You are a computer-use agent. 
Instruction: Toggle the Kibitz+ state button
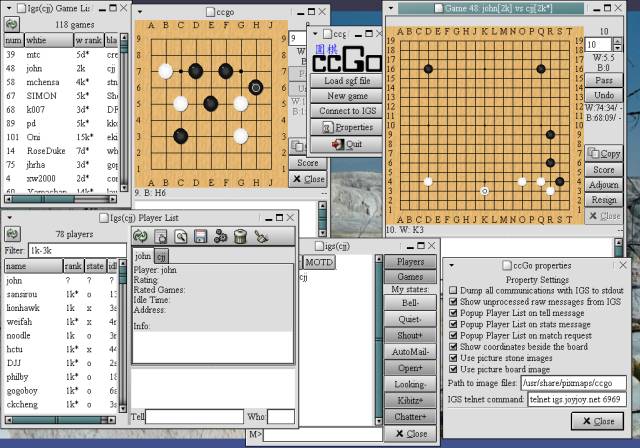[x=410, y=401]
